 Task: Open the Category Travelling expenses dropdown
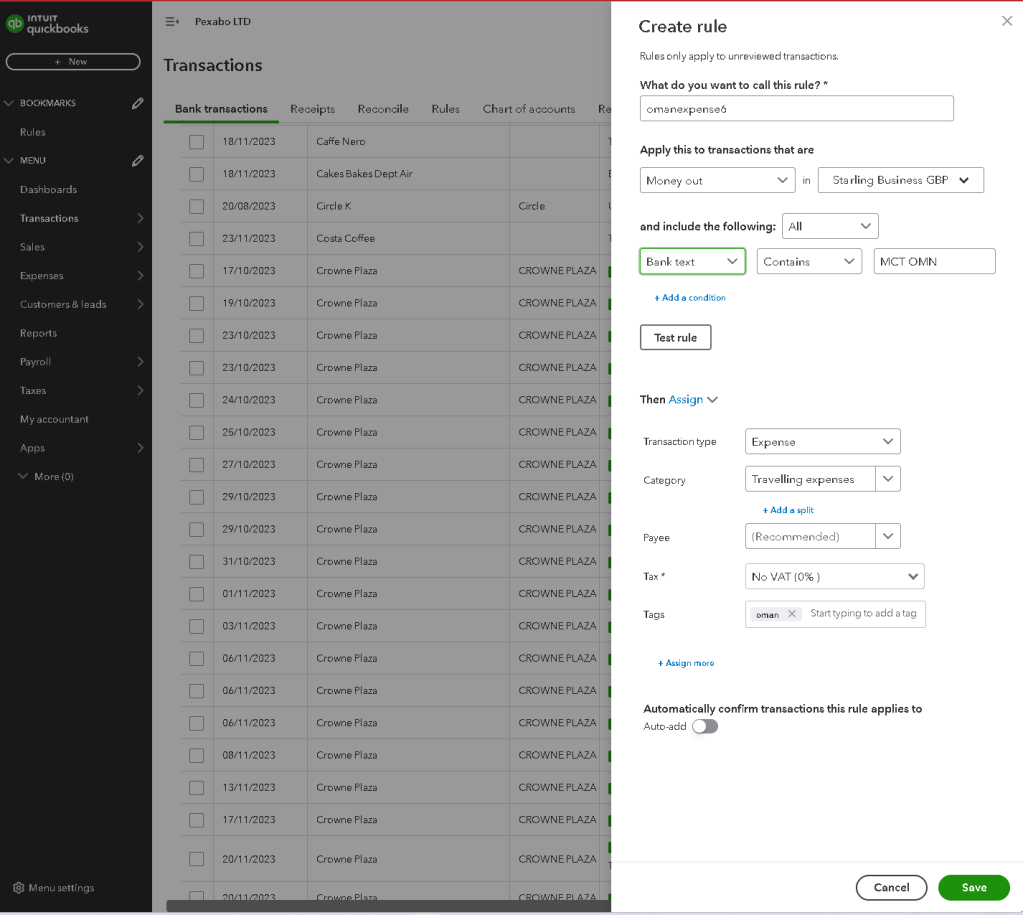[x=887, y=479]
